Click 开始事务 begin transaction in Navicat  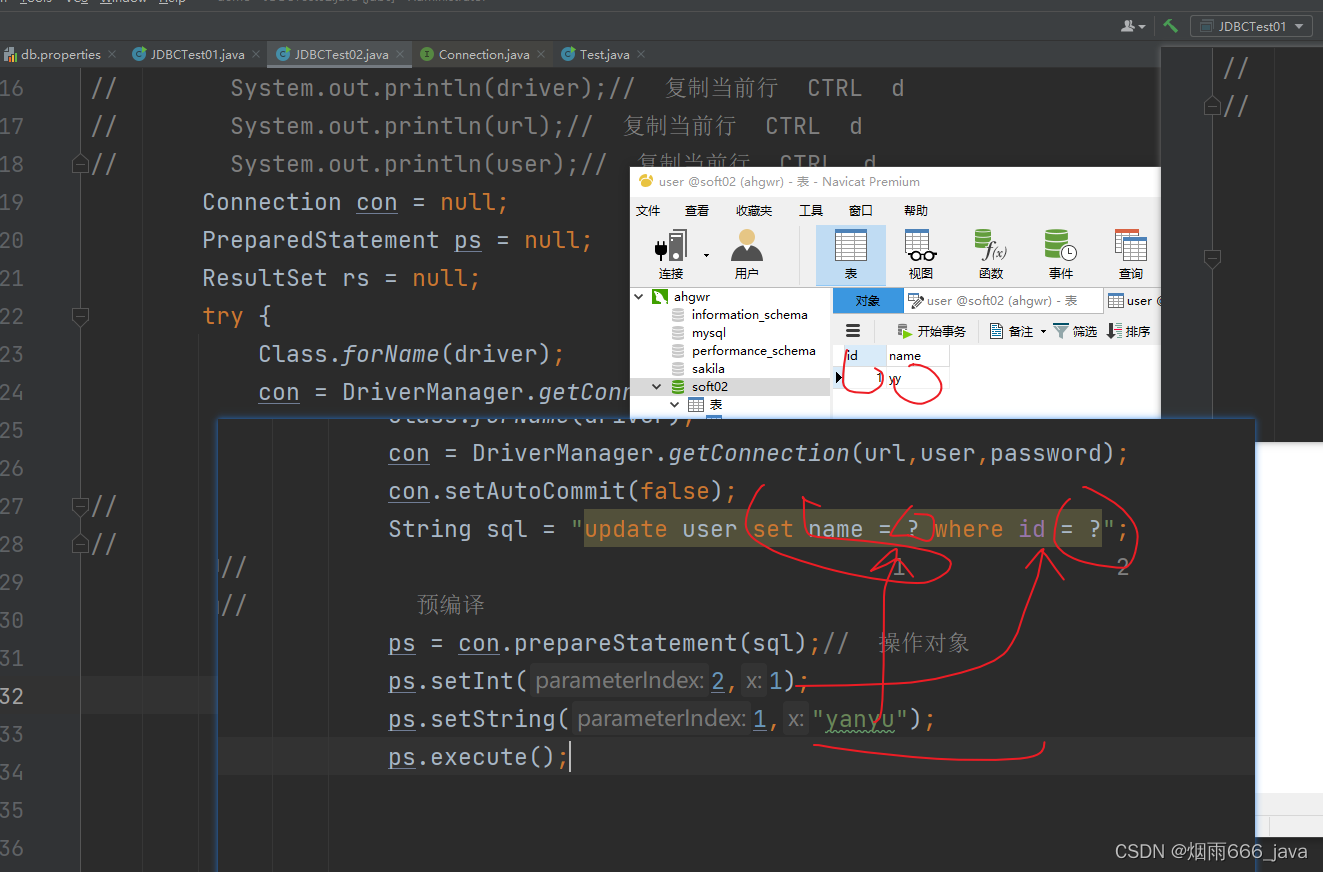(931, 331)
